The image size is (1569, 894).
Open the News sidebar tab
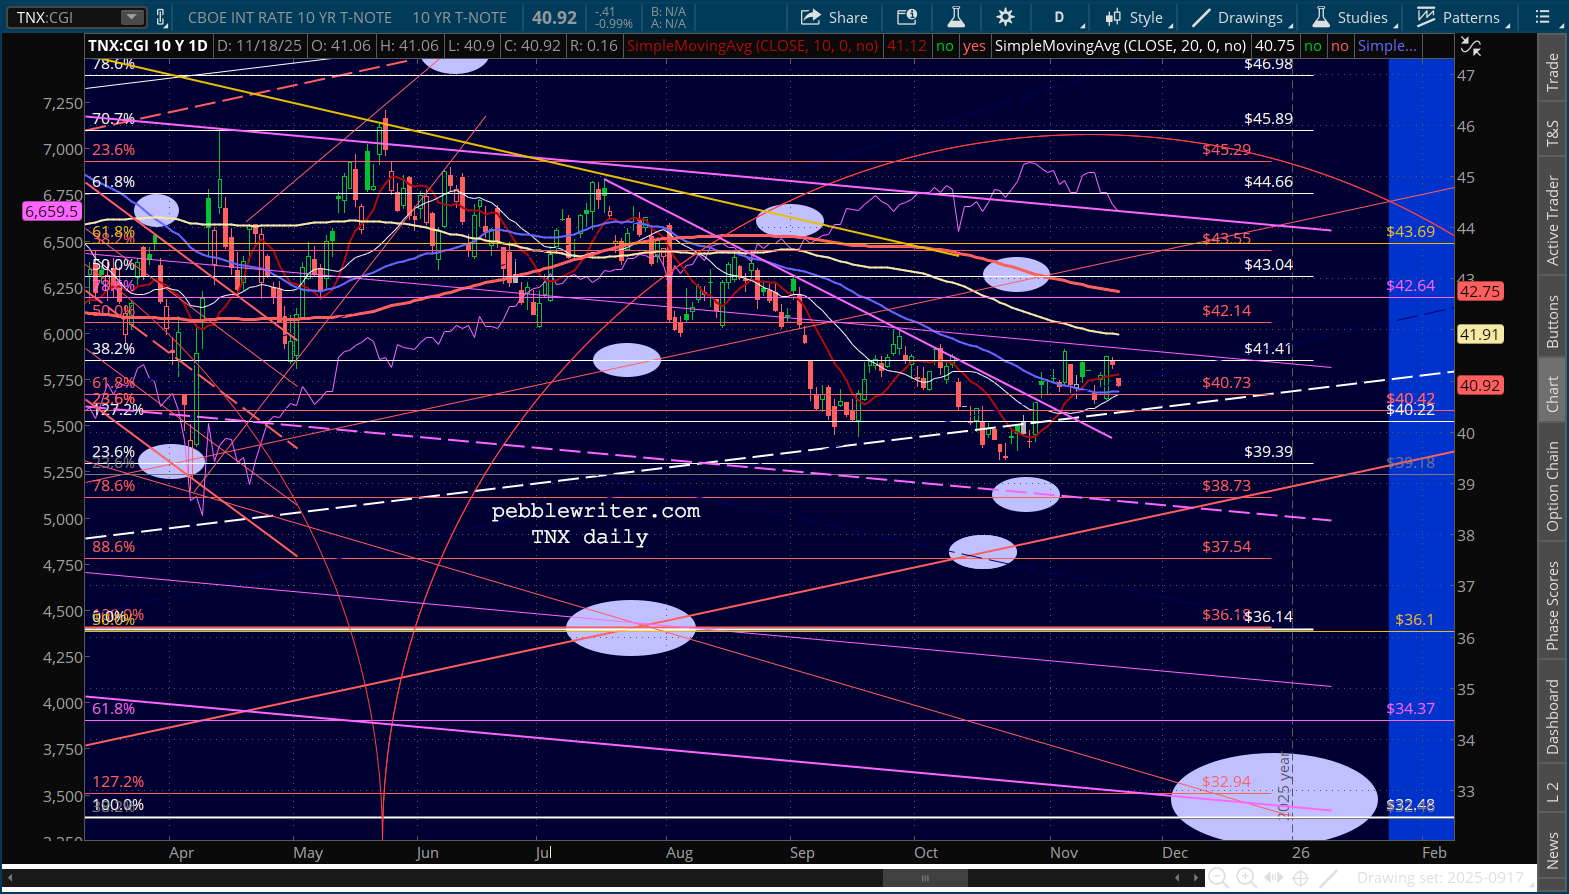pos(1553,850)
